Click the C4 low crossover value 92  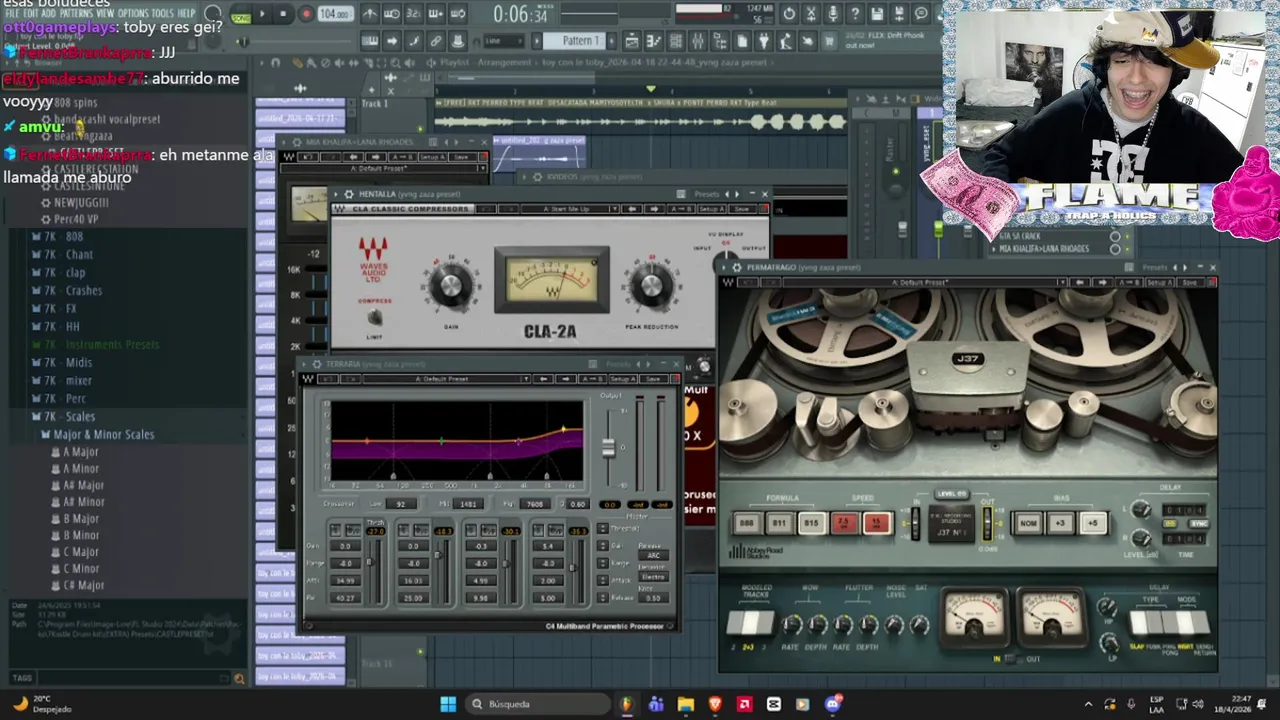[x=401, y=504]
